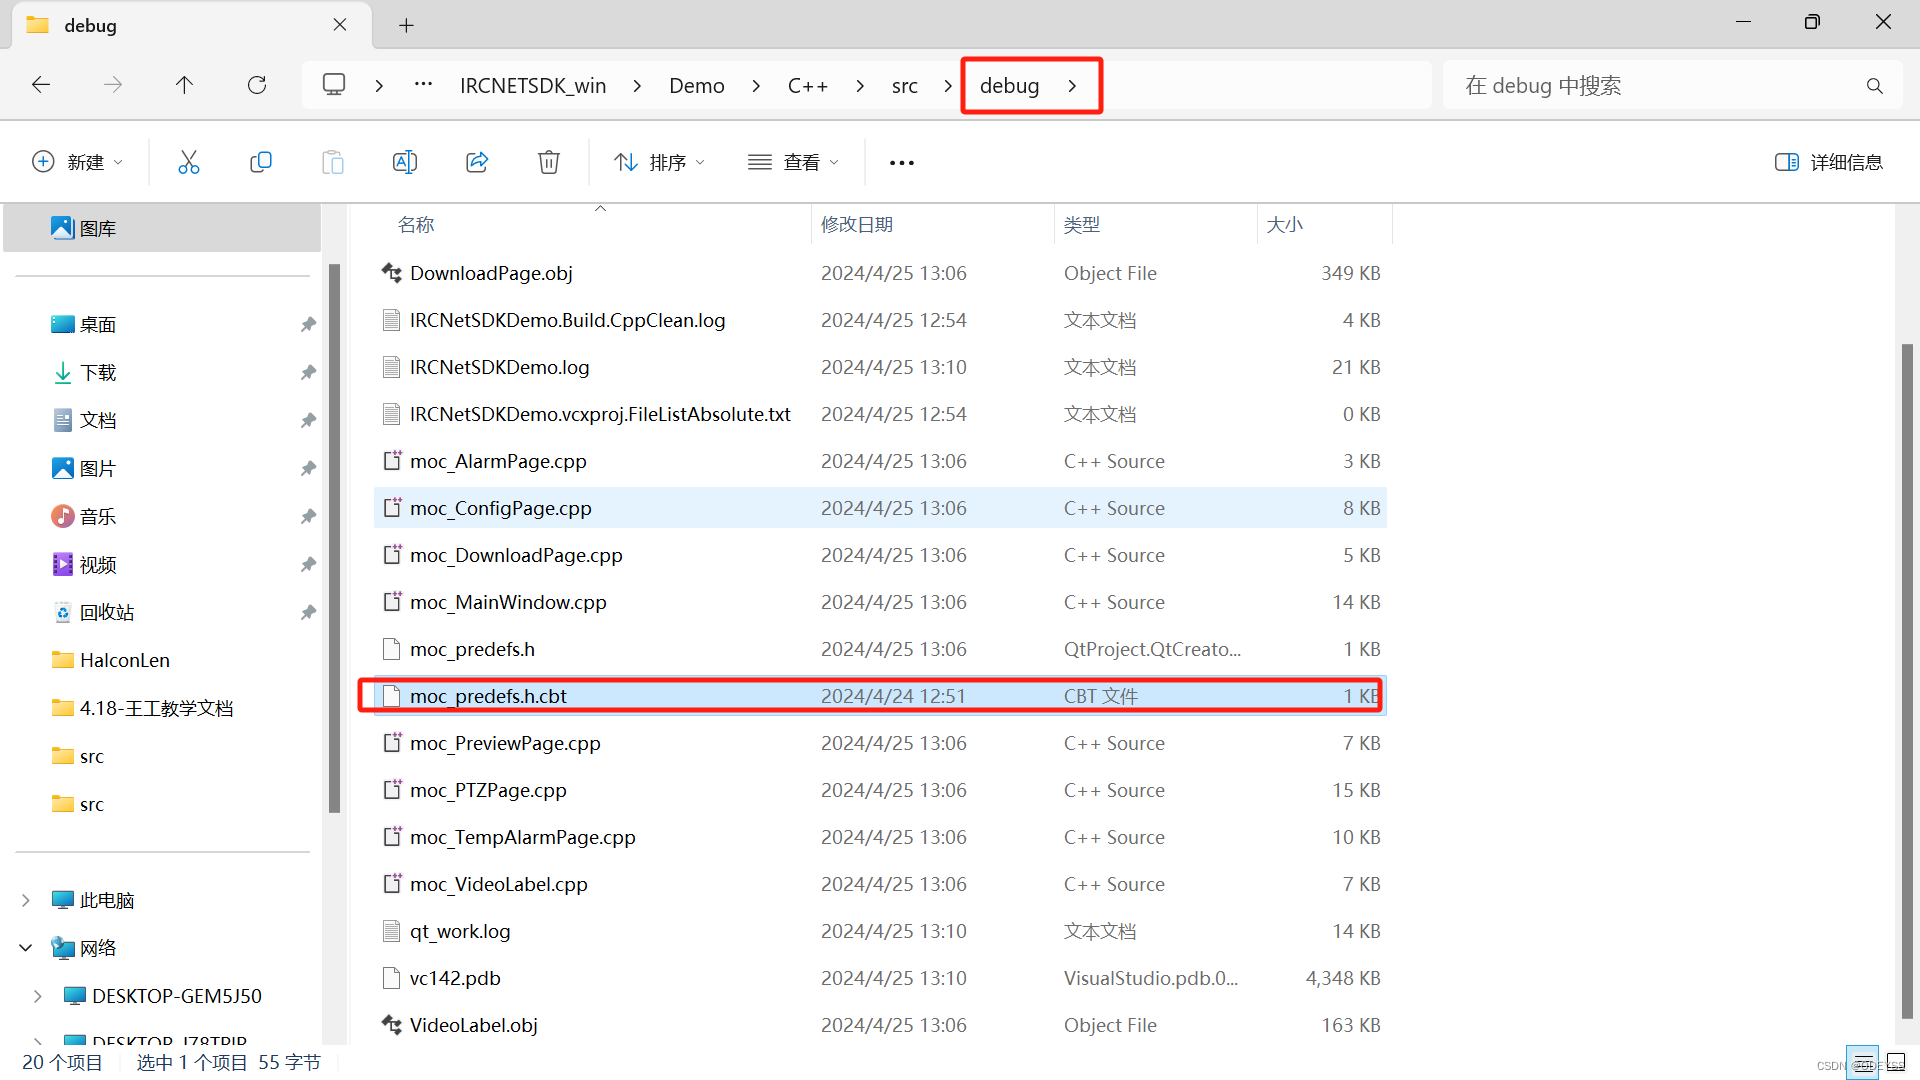Toggle the Details pane button
The image size is (1920, 1080).
(1828, 162)
